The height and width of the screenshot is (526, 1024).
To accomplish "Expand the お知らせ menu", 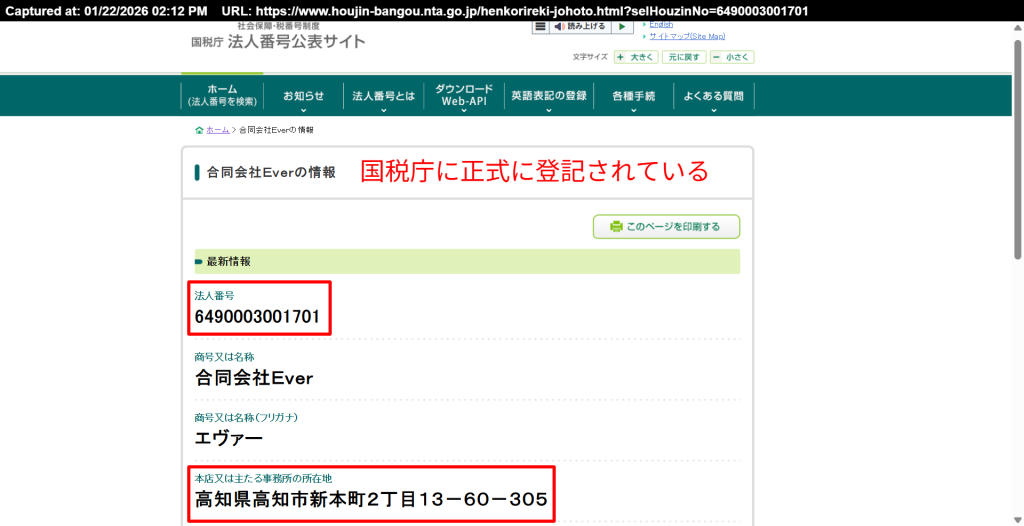I will point(303,95).
